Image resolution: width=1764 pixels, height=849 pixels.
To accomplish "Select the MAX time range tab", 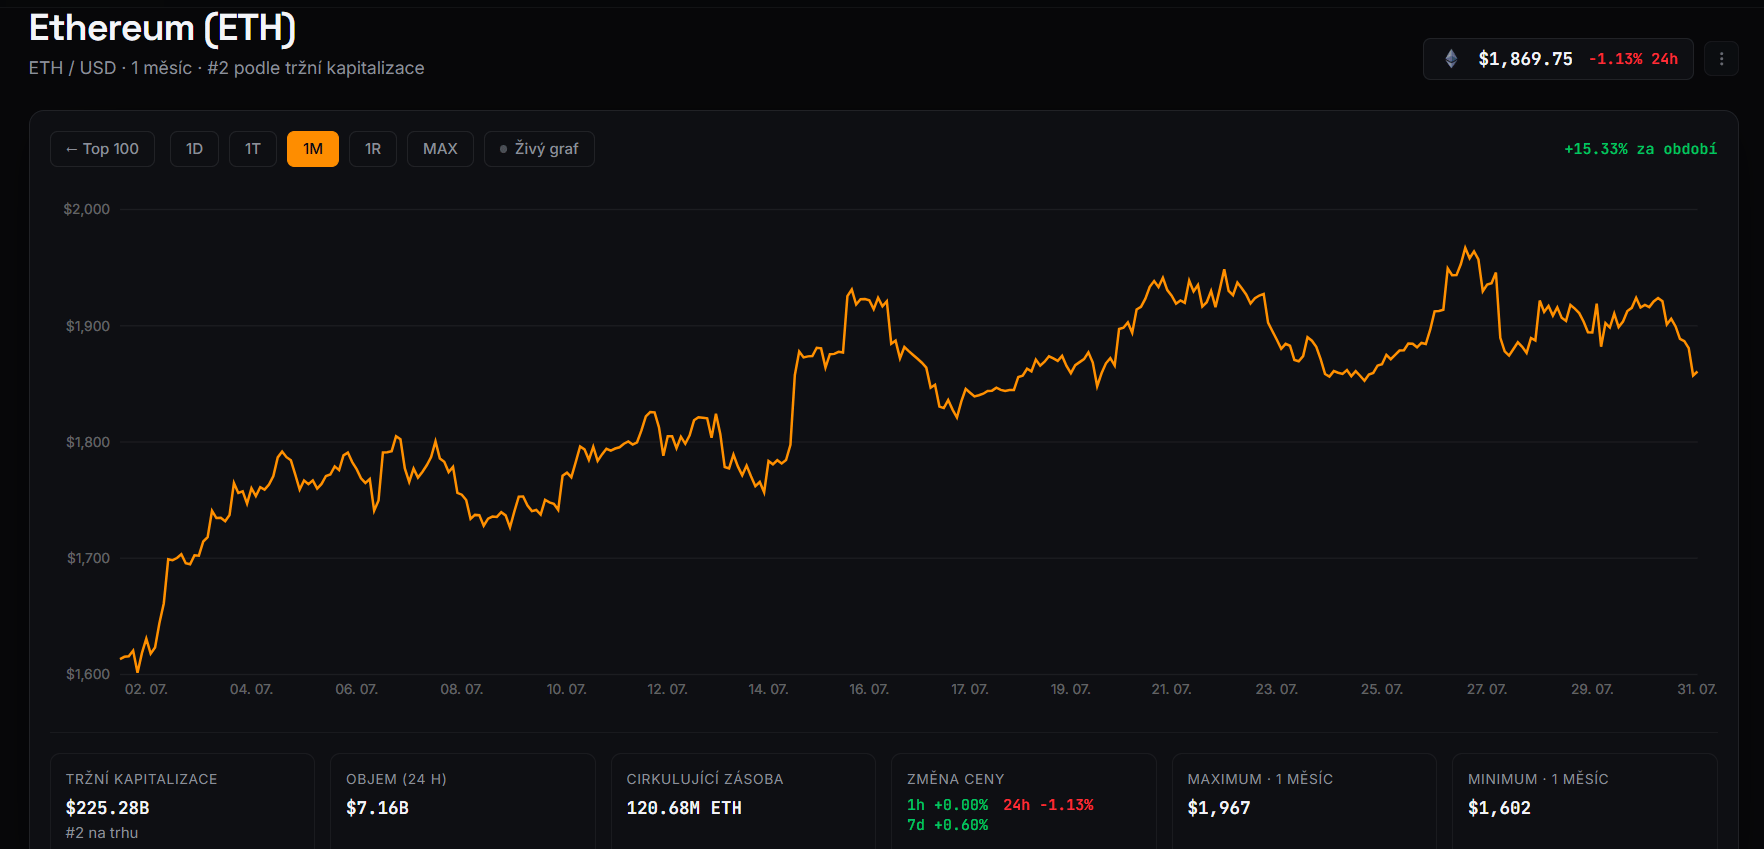I will click(x=440, y=149).
